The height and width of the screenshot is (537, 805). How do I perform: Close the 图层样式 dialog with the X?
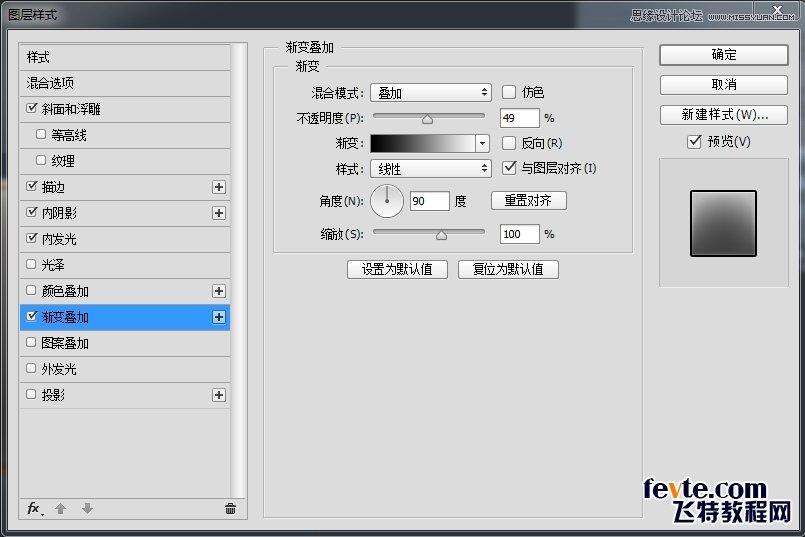coord(777,9)
